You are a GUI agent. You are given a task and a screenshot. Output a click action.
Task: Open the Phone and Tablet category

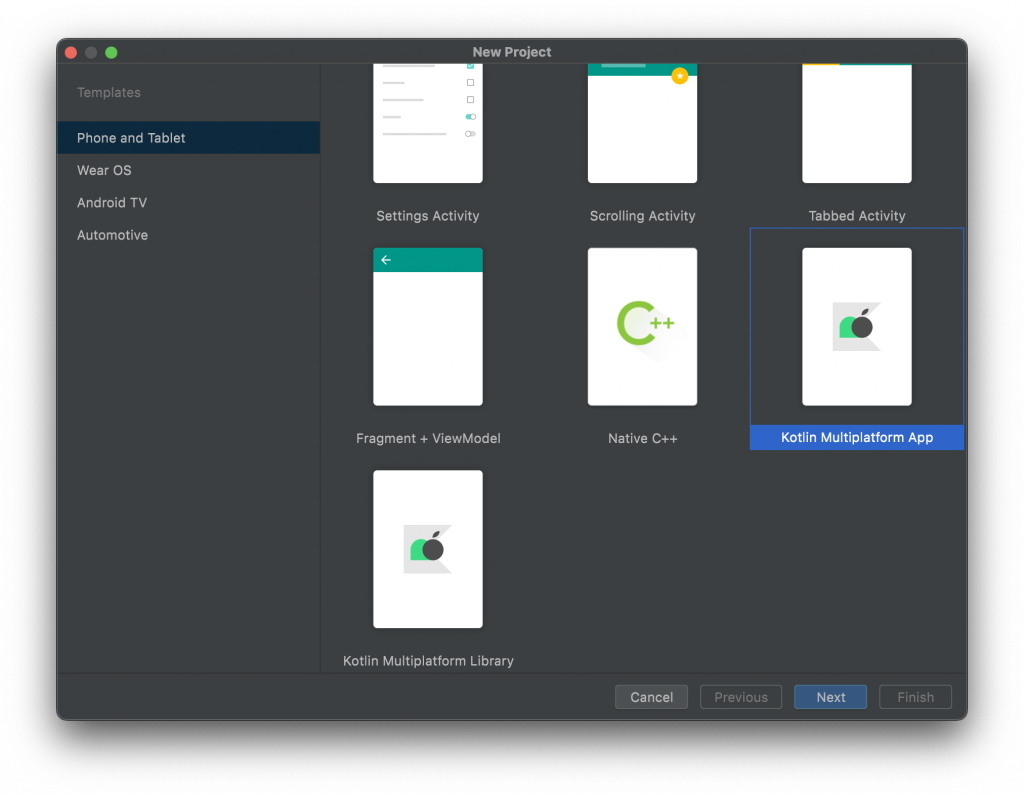(188, 138)
